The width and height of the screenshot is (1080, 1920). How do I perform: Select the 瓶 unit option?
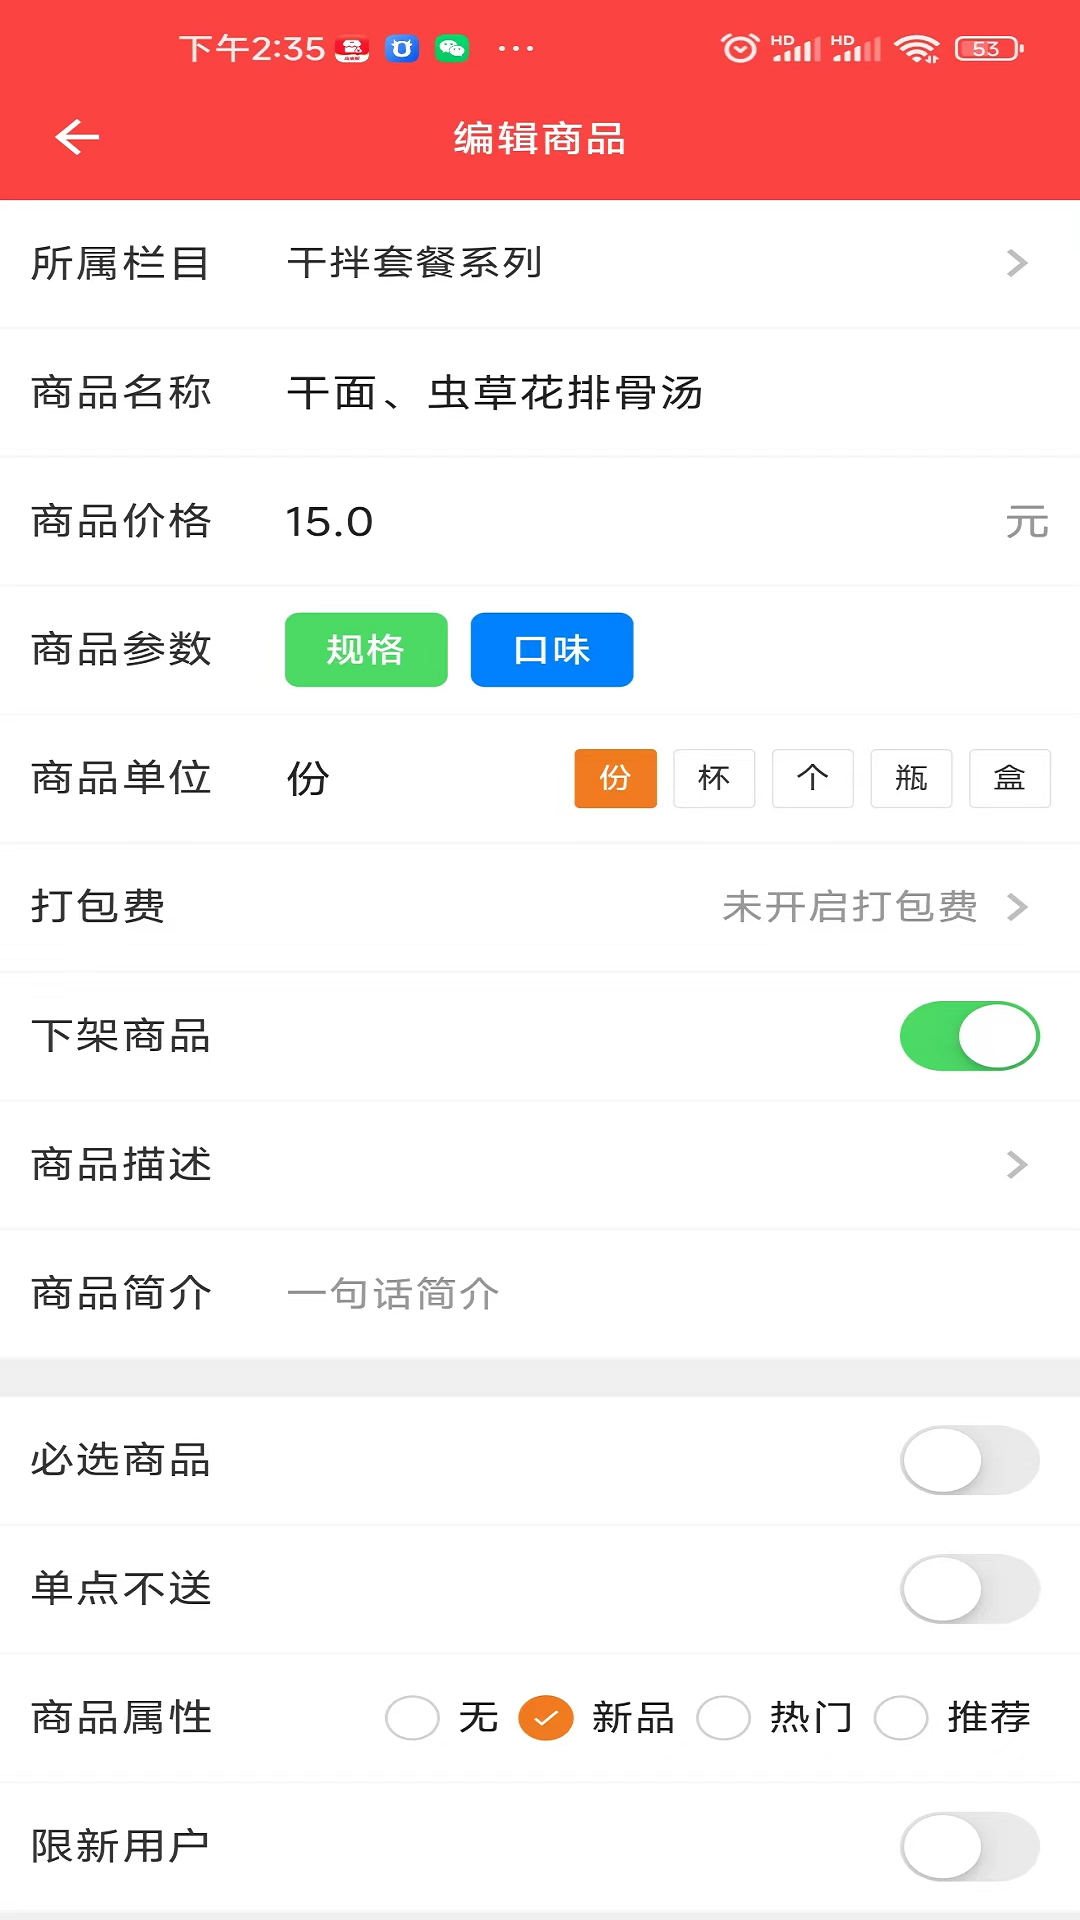tap(911, 778)
